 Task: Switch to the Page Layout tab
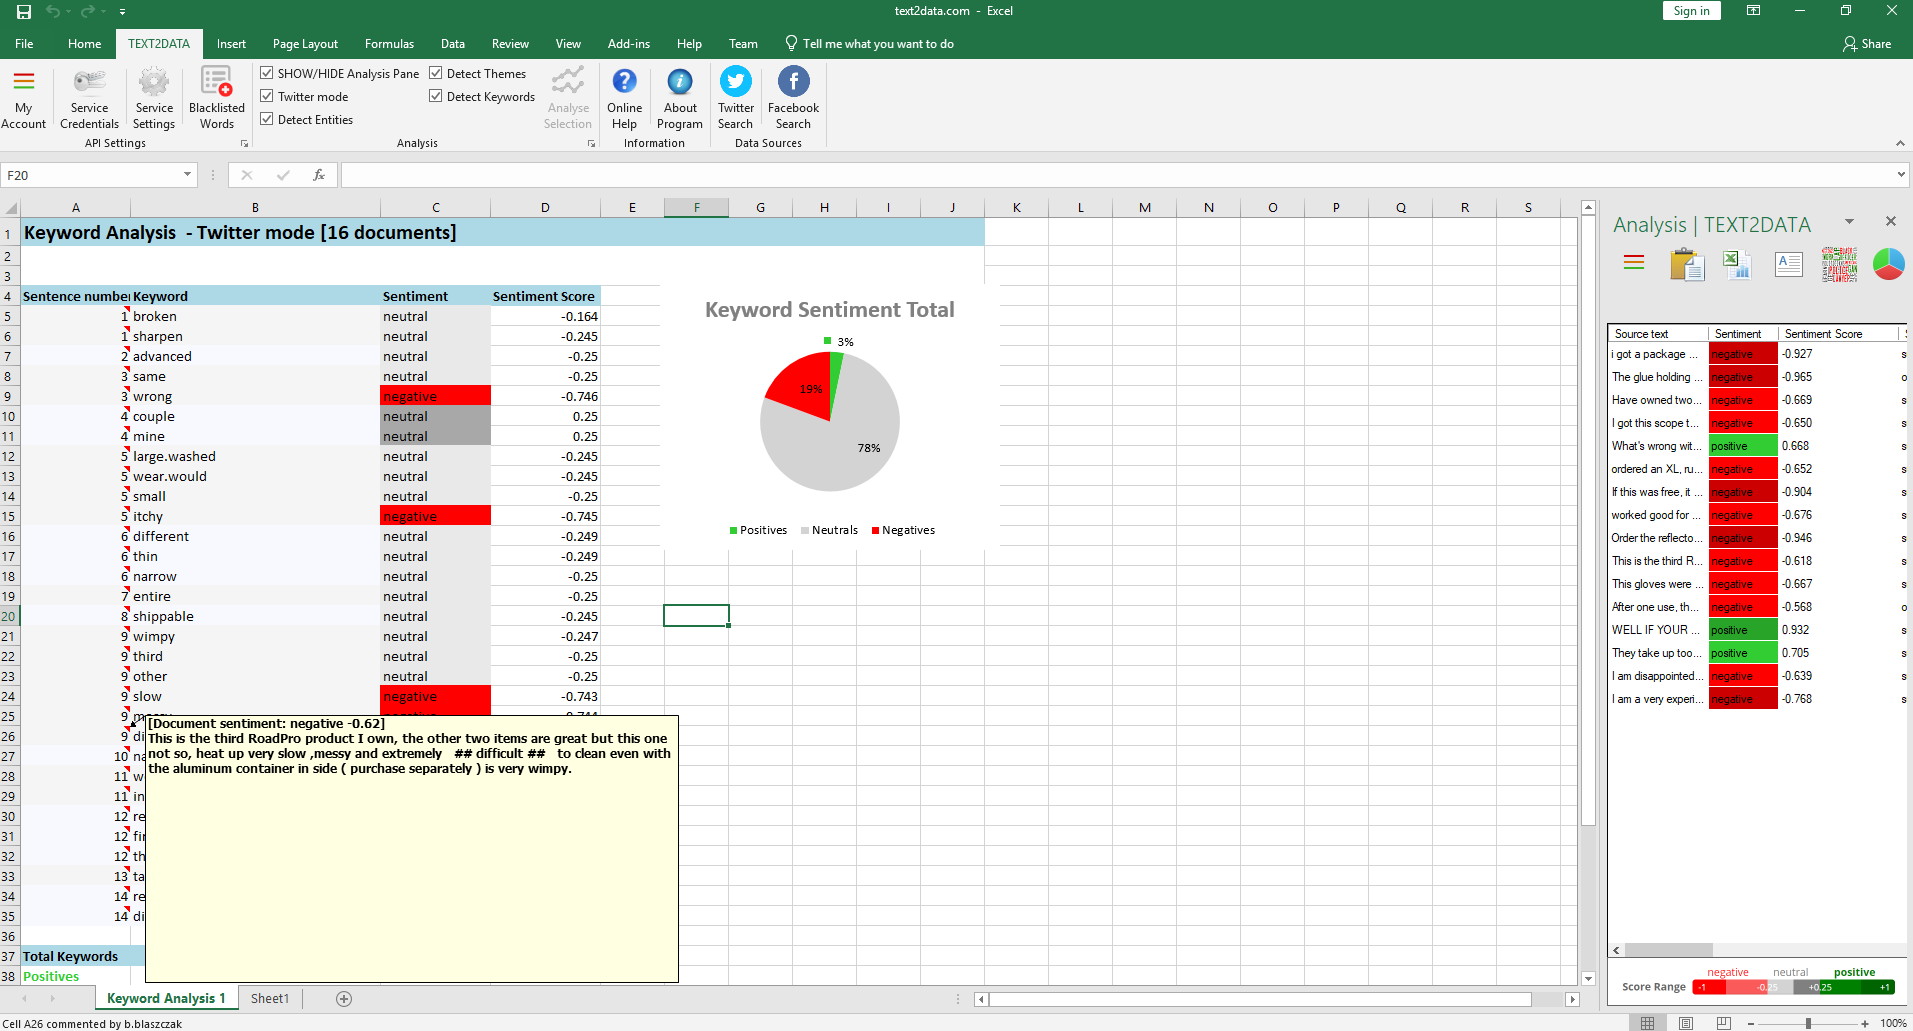point(305,44)
